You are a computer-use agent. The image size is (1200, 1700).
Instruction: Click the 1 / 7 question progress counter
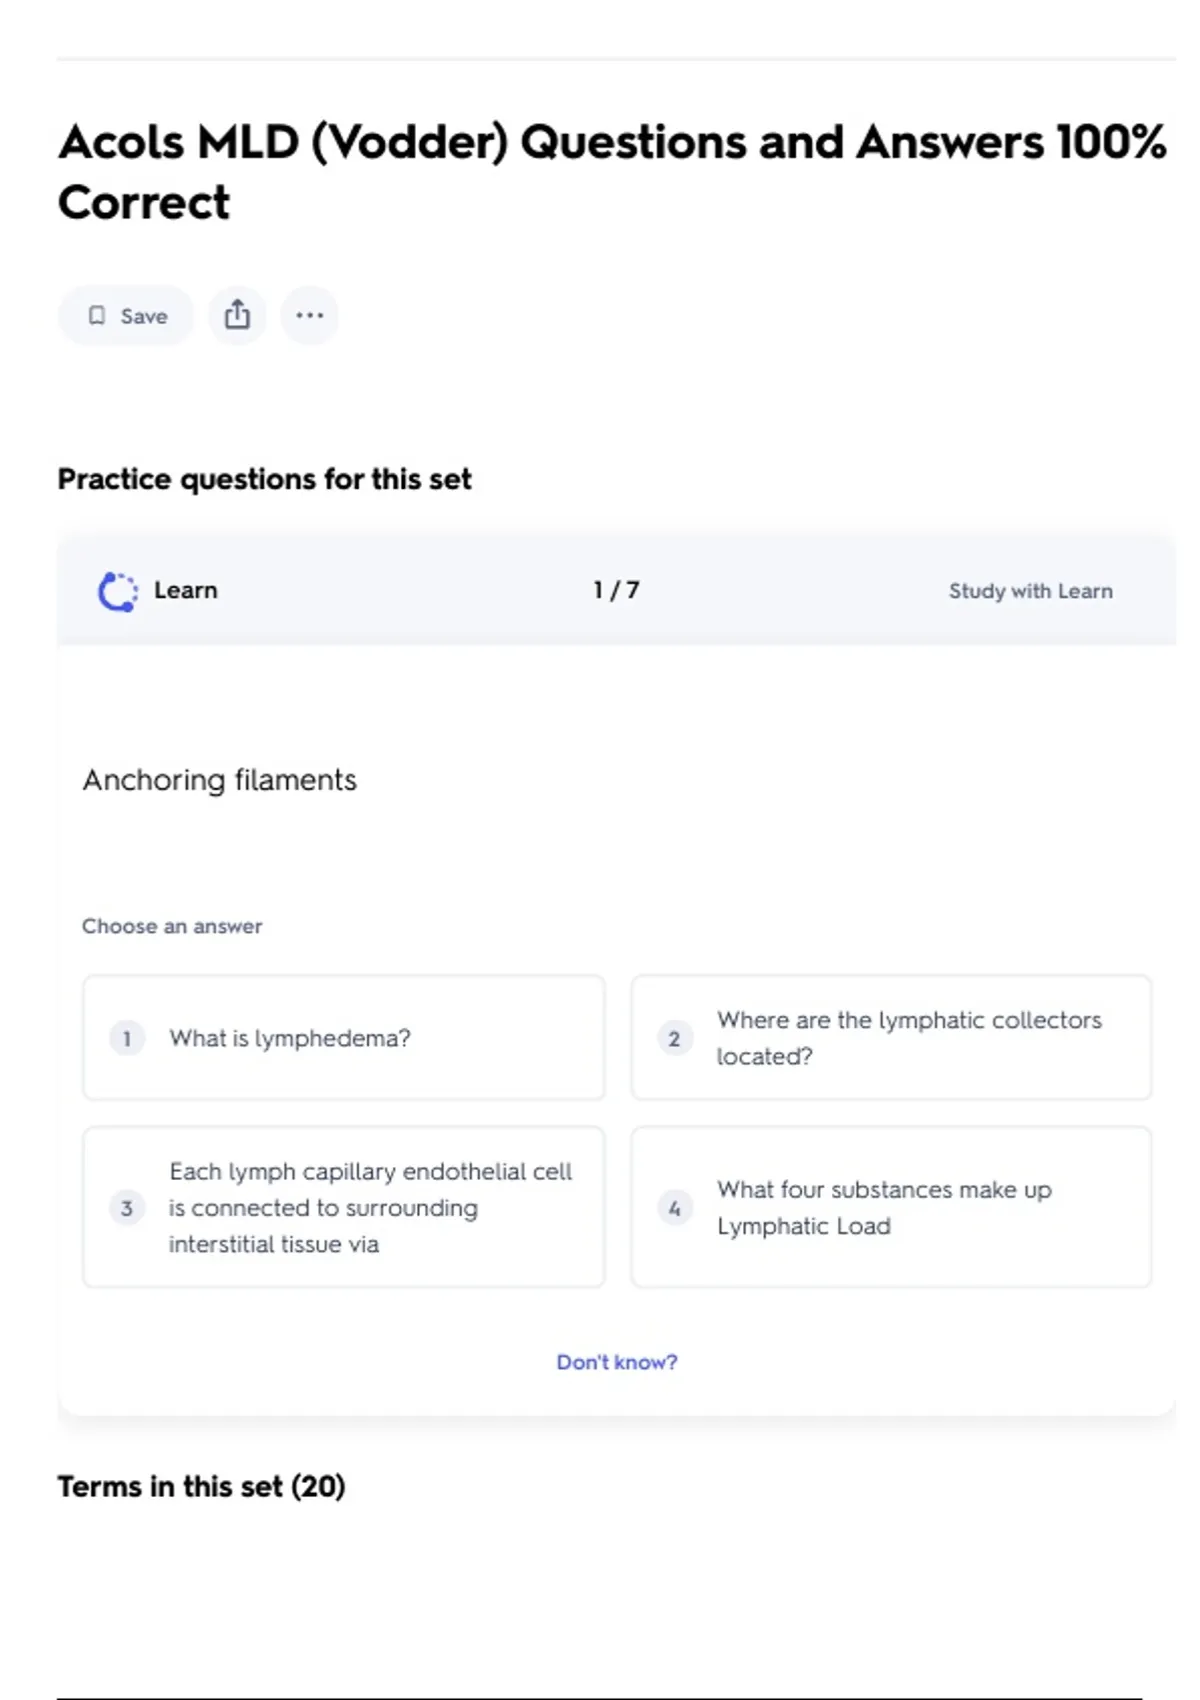click(616, 590)
